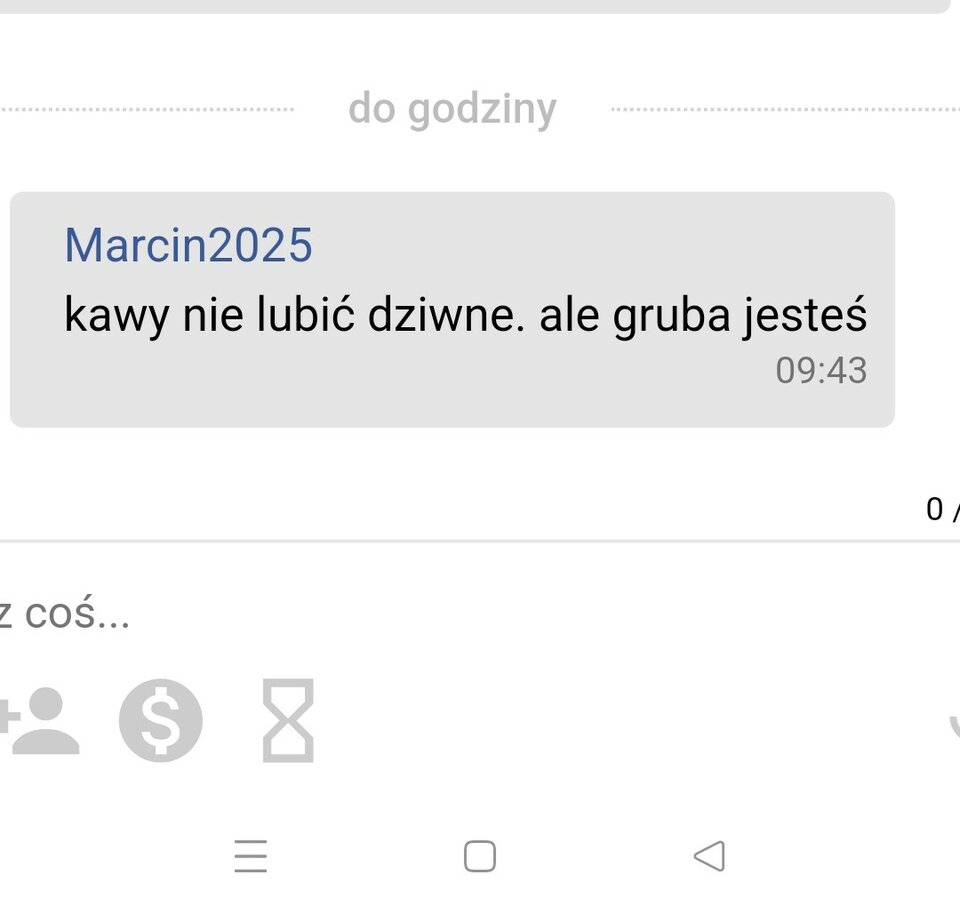This screenshot has width=960, height=915.
Task: Tap the add person icon
Action: pos(39,721)
